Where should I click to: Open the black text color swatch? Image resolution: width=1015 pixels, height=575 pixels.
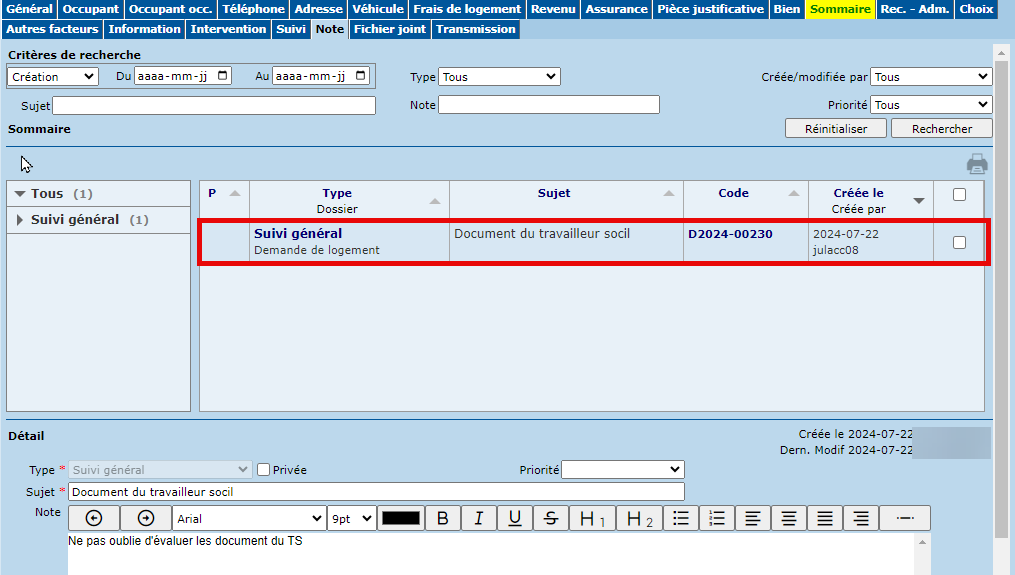[402, 518]
